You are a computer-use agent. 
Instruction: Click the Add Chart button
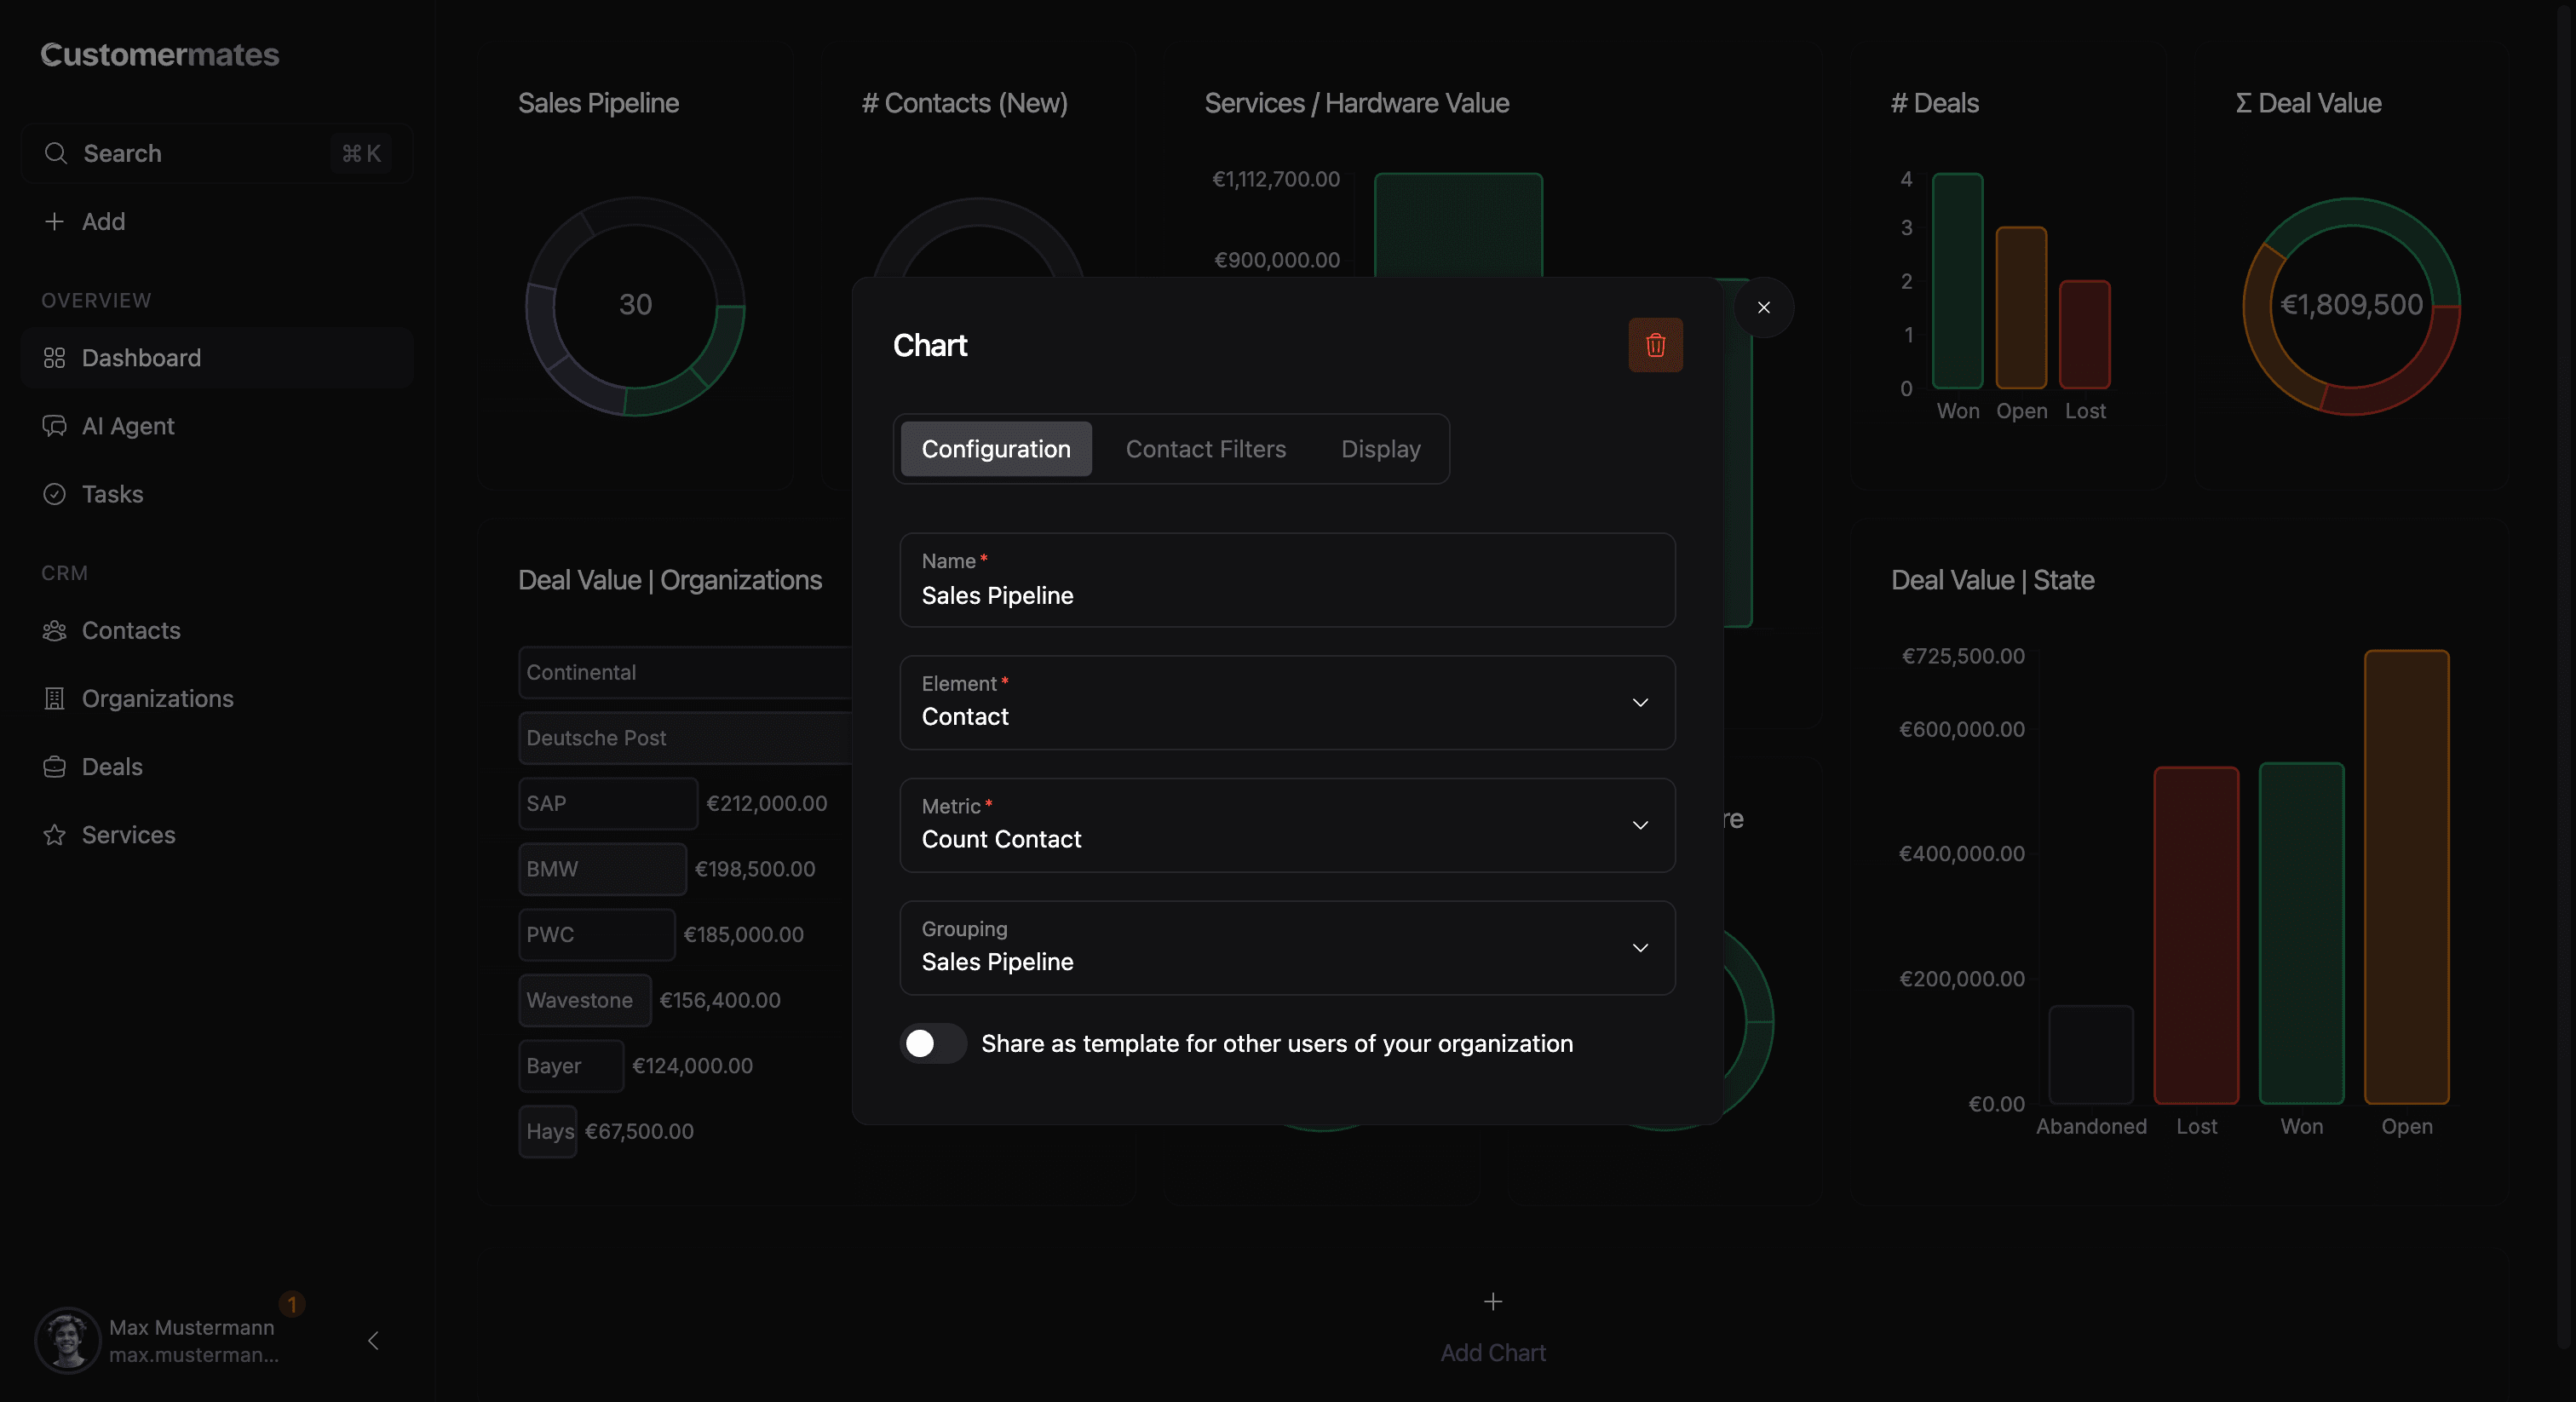[x=1492, y=1325]
